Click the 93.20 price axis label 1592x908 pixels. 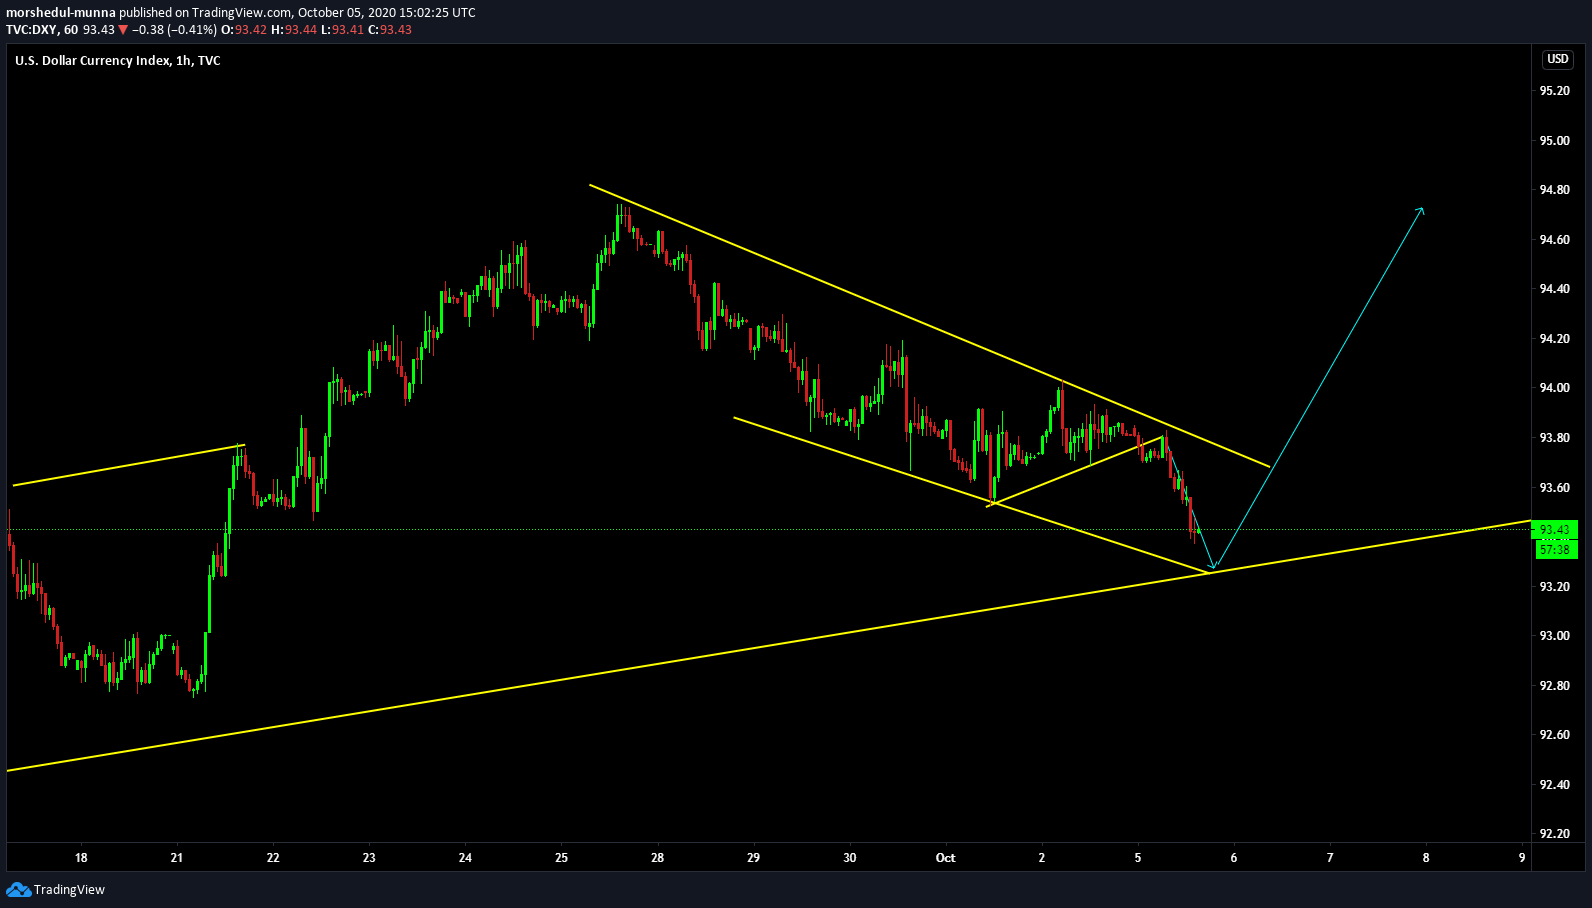tap(1554, 587)
